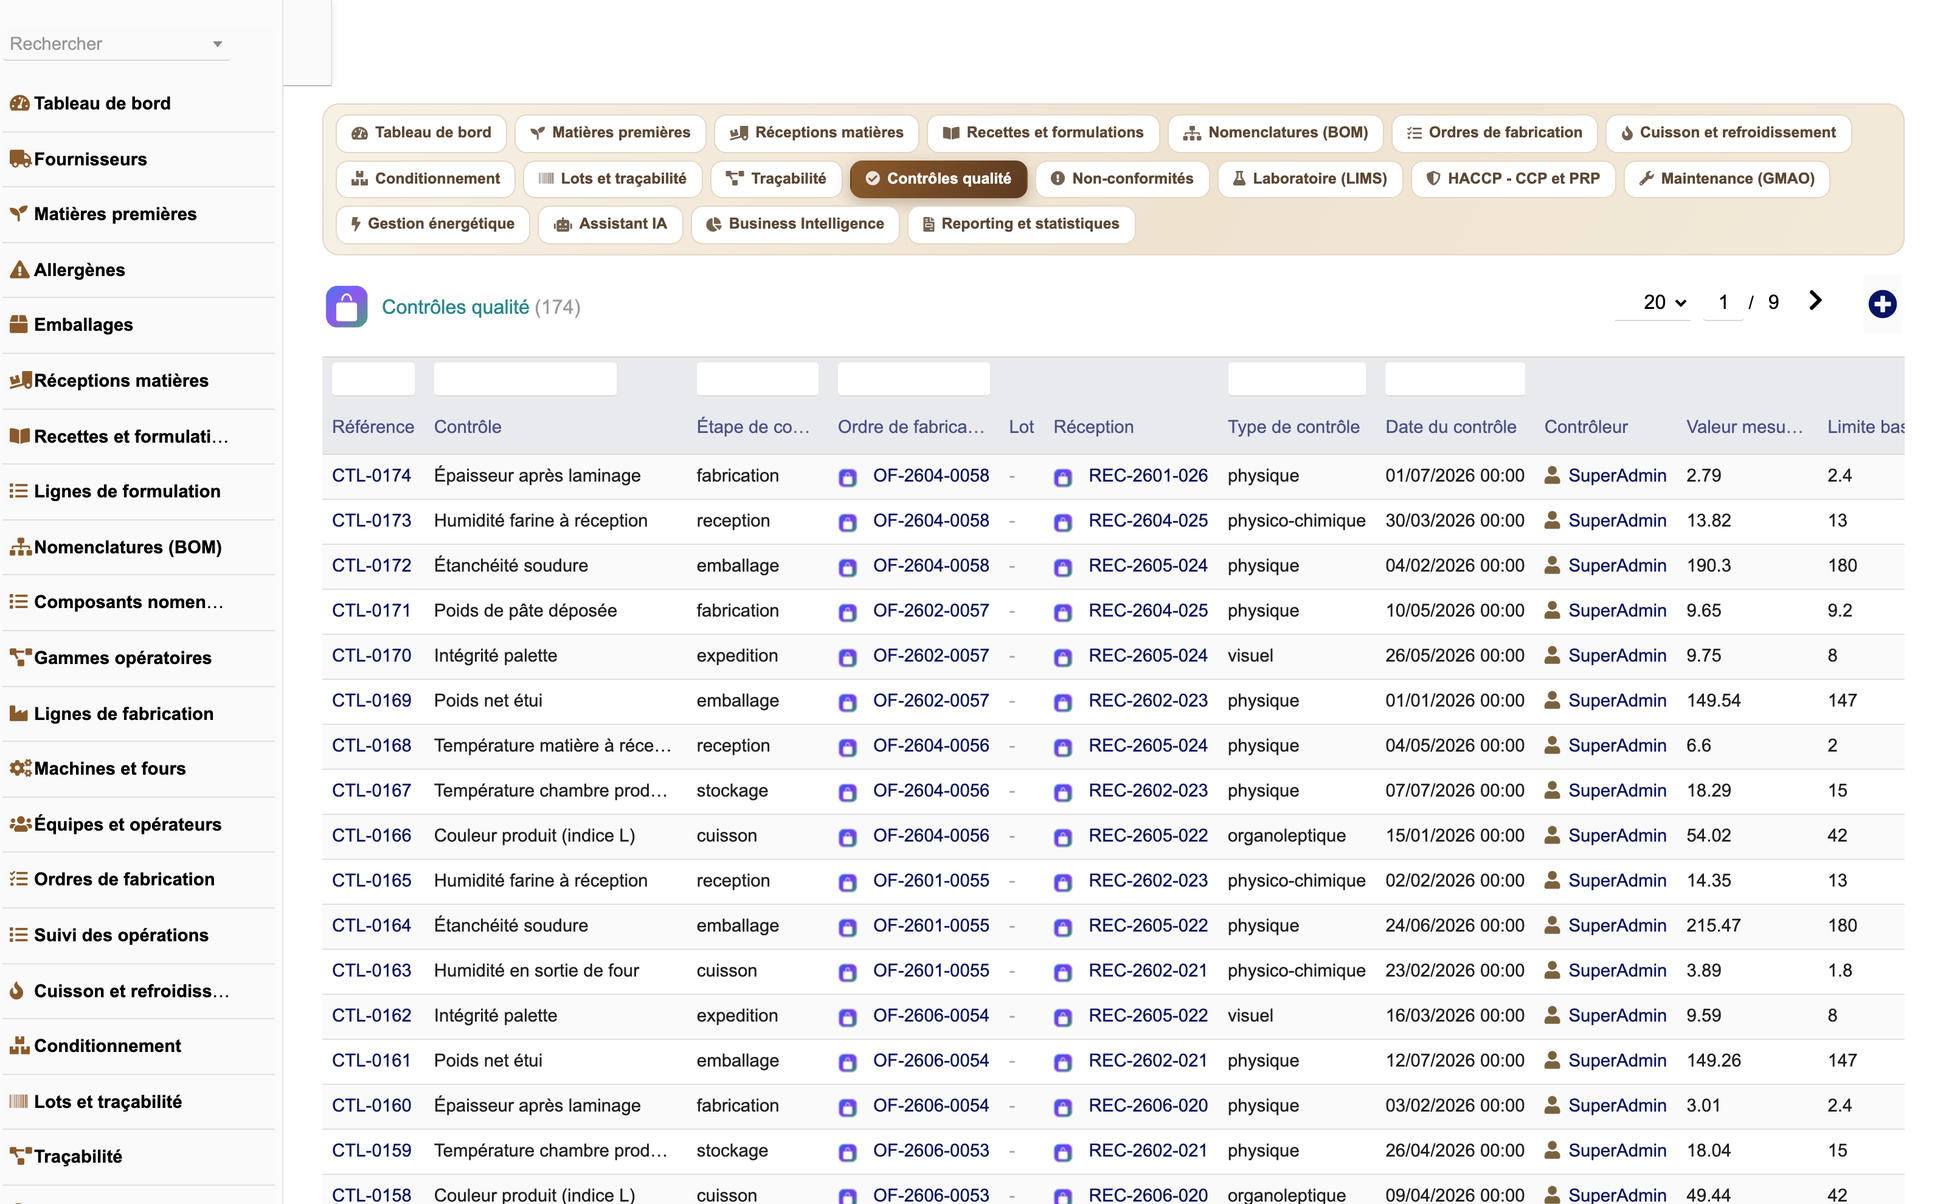Click the Lots et traçabilité barcode icon in sidebar
The image size is (1946, 1204).
[x=19, y=1102]
